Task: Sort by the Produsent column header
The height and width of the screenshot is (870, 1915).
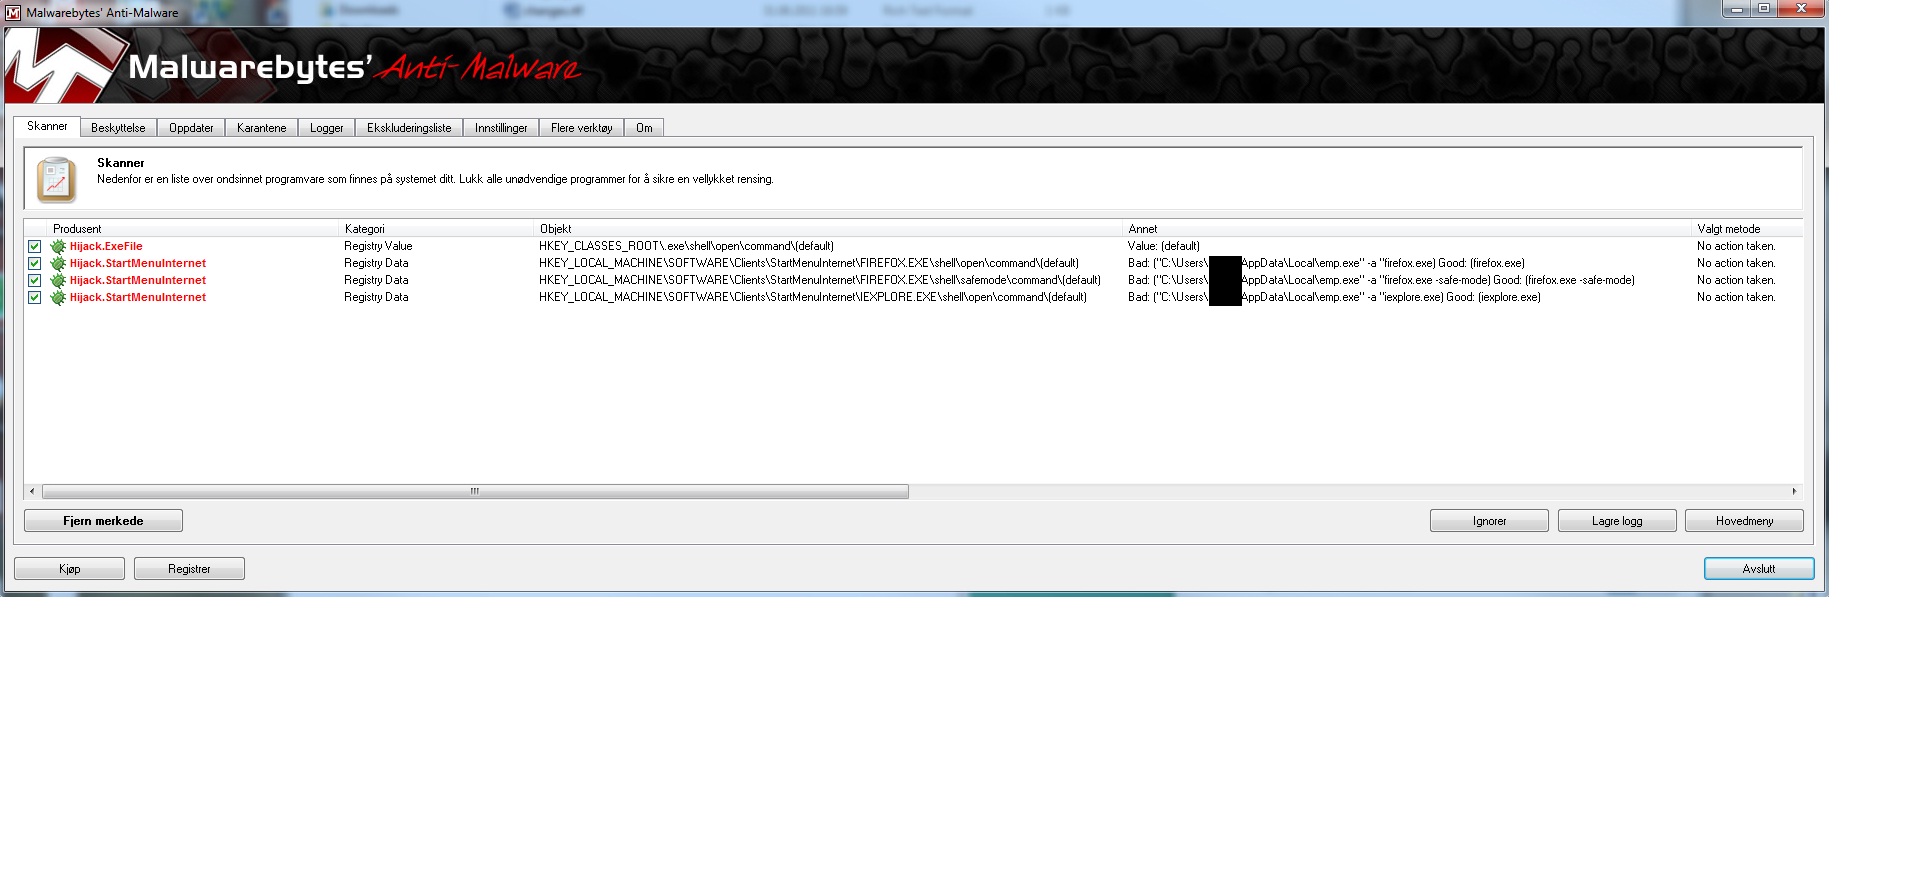Action: pyautogui.click(x=192, y=229)
